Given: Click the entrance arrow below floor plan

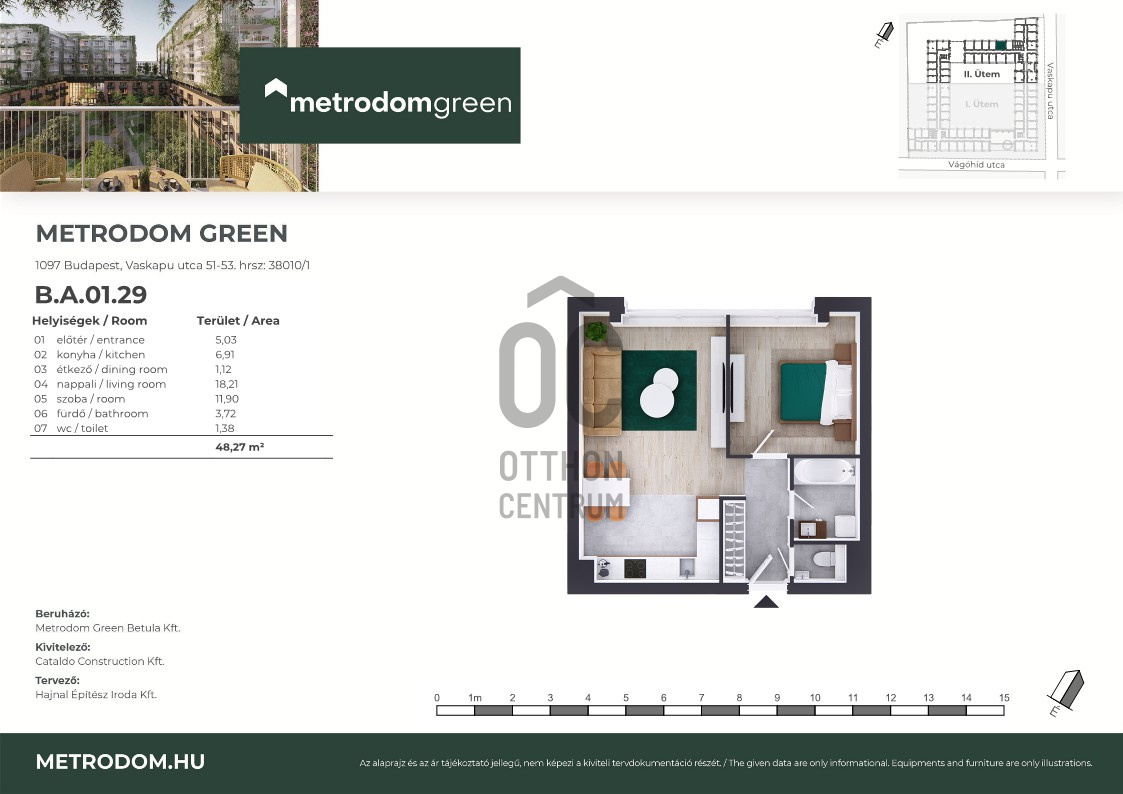Looking at the screenshot, I should point(766,602).
